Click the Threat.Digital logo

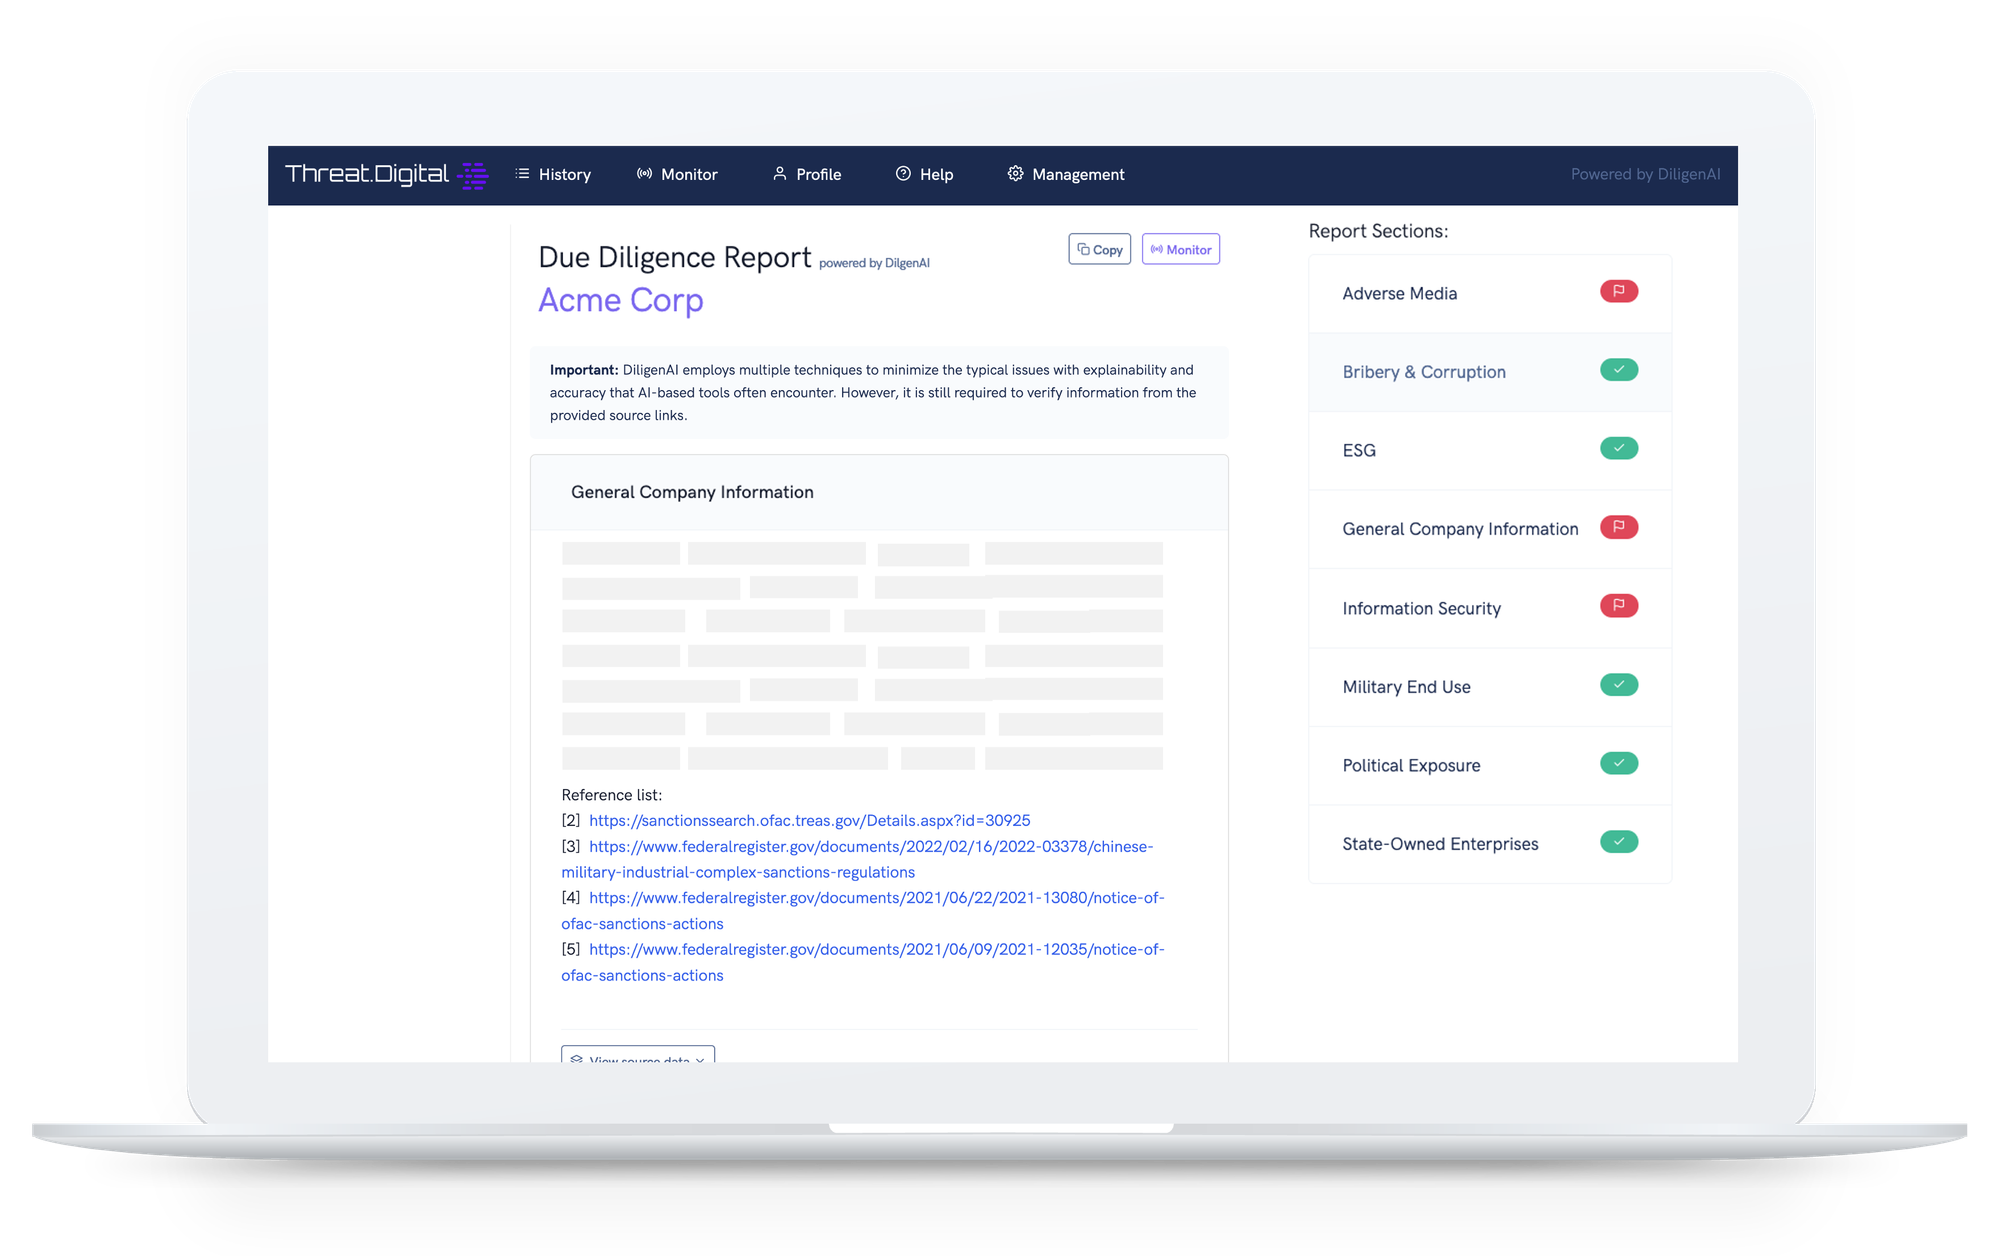click(x=385, y=175)
